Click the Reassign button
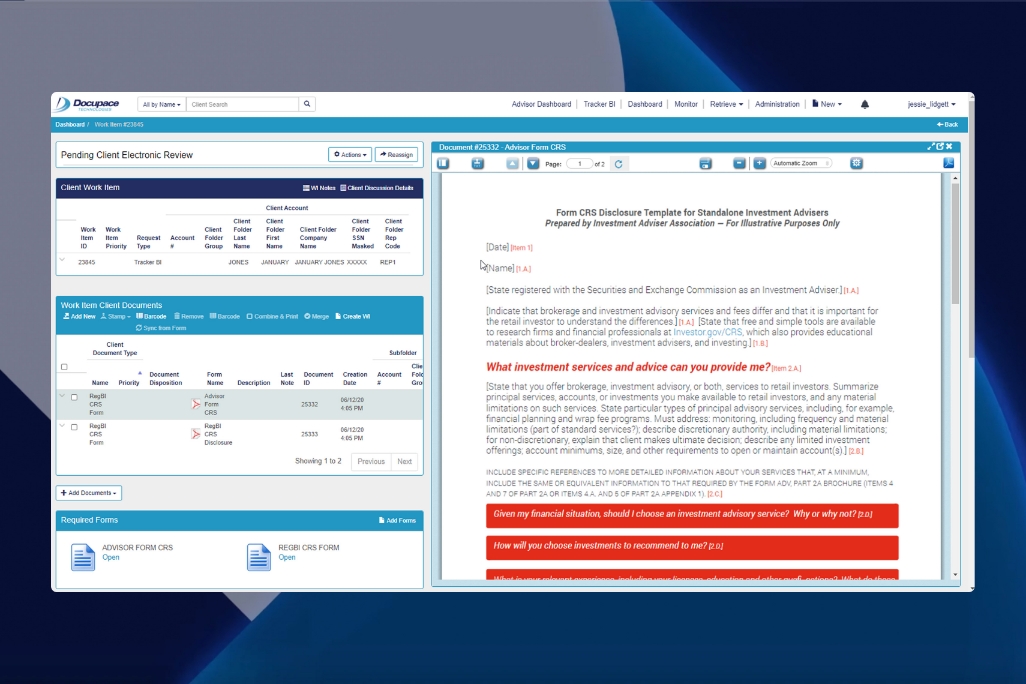Image resolution: width=1026 pixels, height=684 pixels. [x=396, y=155]
